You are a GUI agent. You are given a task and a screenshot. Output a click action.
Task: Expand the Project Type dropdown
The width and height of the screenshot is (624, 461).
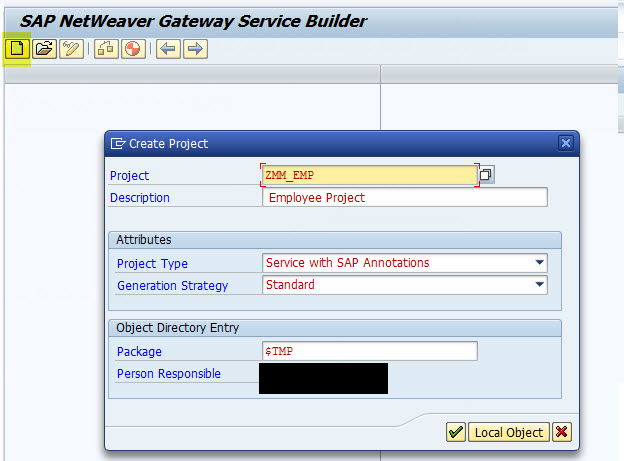point(539,263)
